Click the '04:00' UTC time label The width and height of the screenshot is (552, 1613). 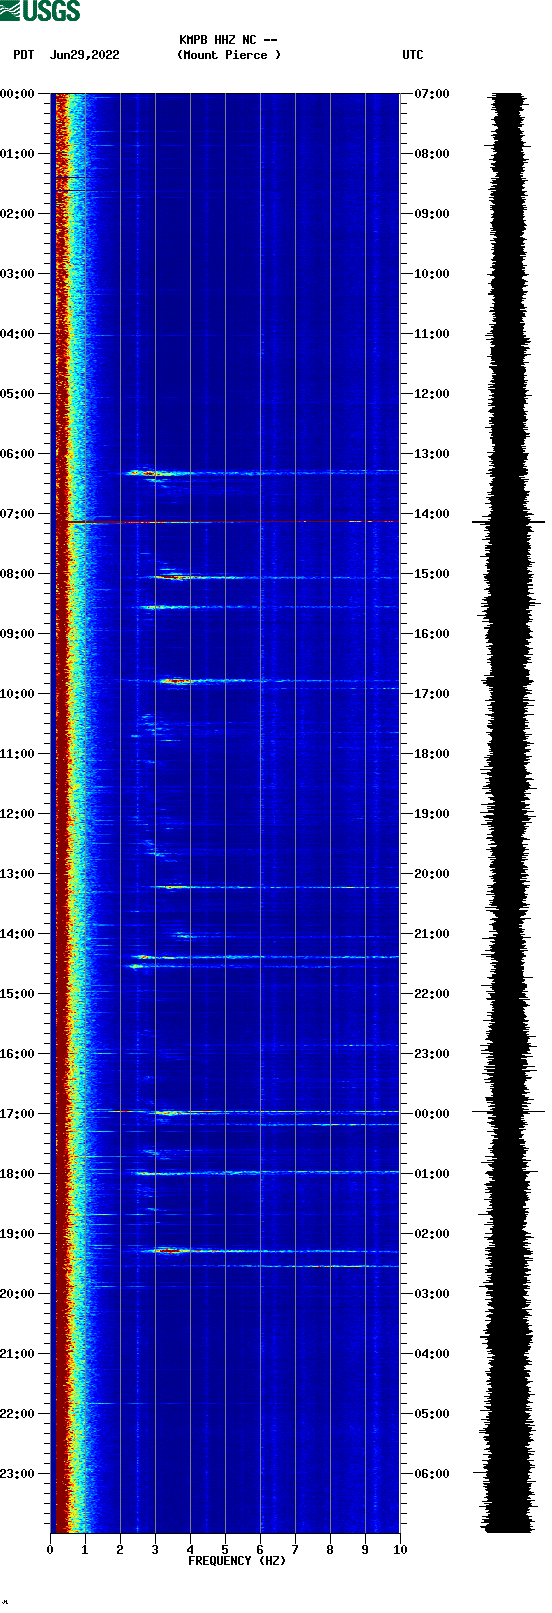(x=432, y=1354)
